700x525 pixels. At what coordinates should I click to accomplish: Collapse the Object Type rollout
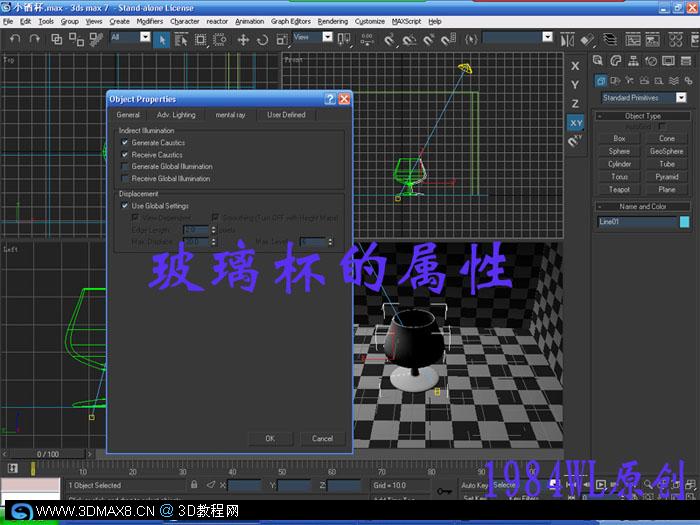tap(643, 116)
